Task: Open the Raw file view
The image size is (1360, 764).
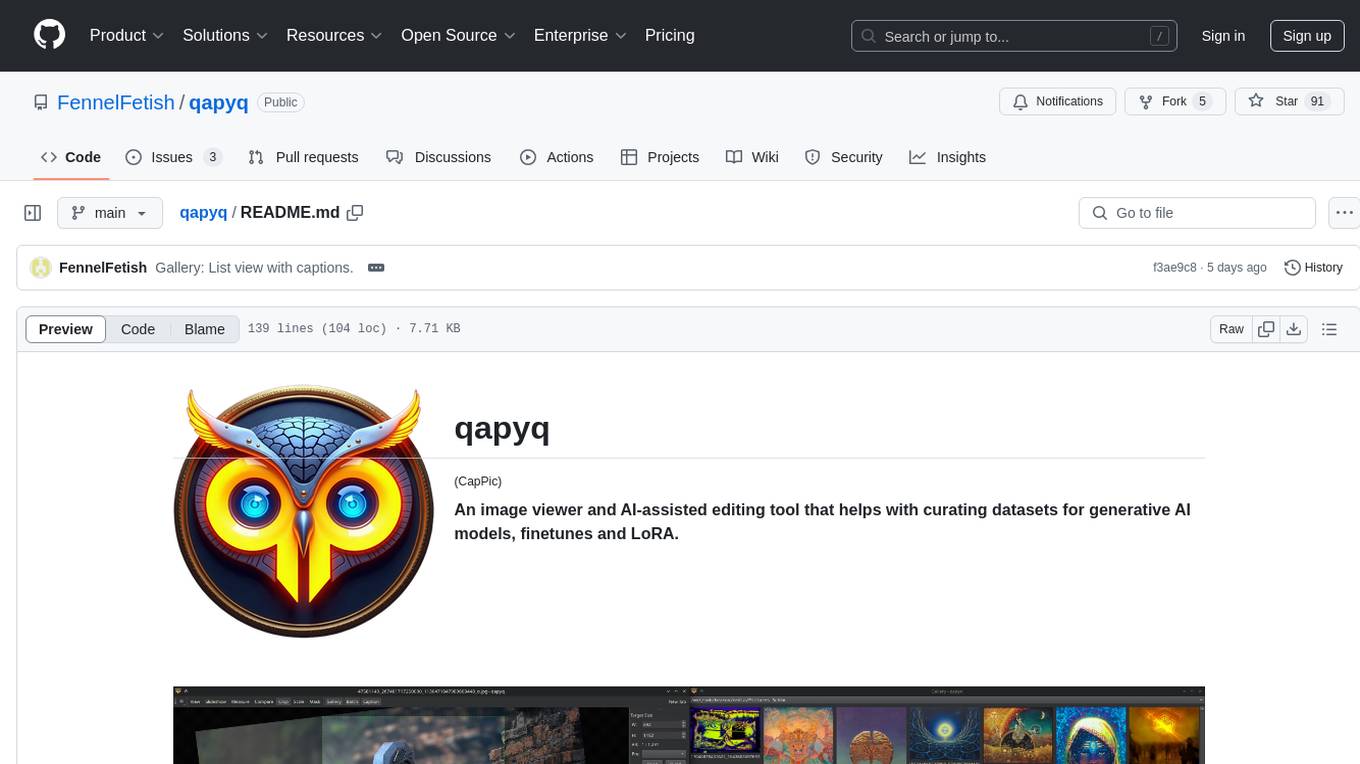Action: tap(1231, 329)
